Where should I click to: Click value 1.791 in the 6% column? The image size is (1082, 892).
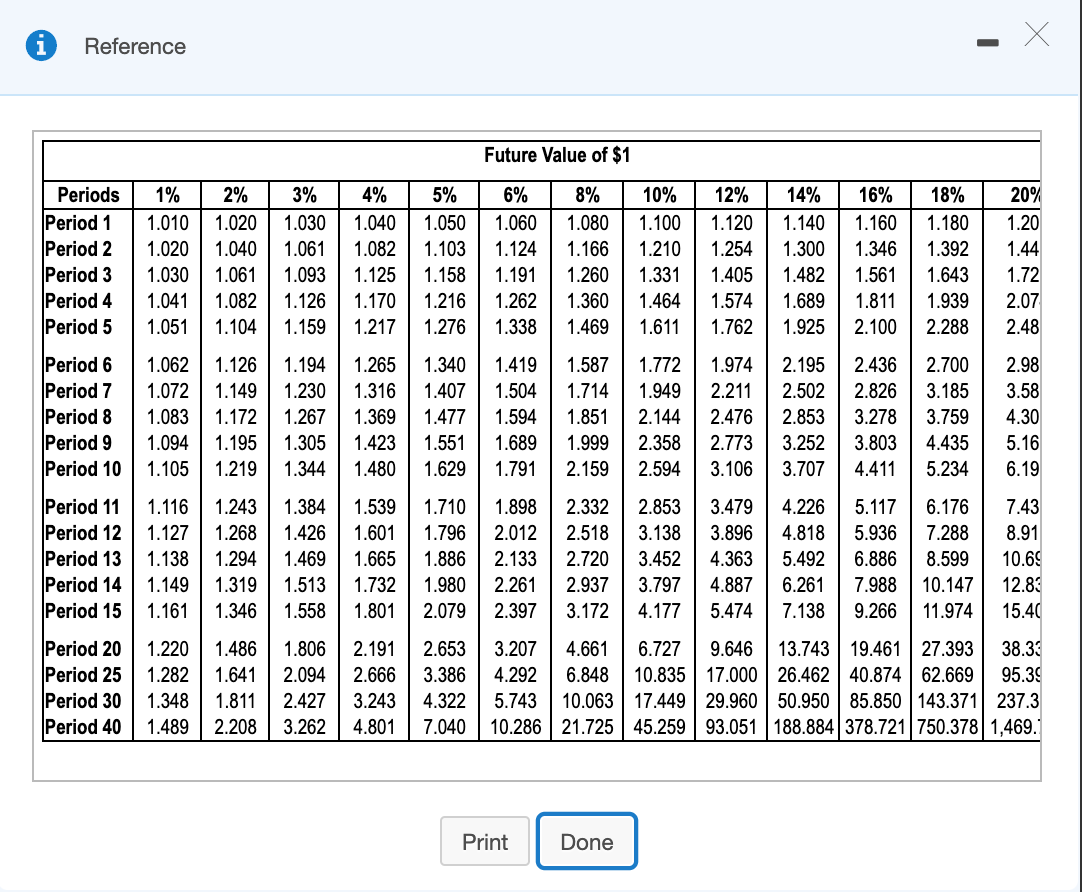(x=515, y=469)
